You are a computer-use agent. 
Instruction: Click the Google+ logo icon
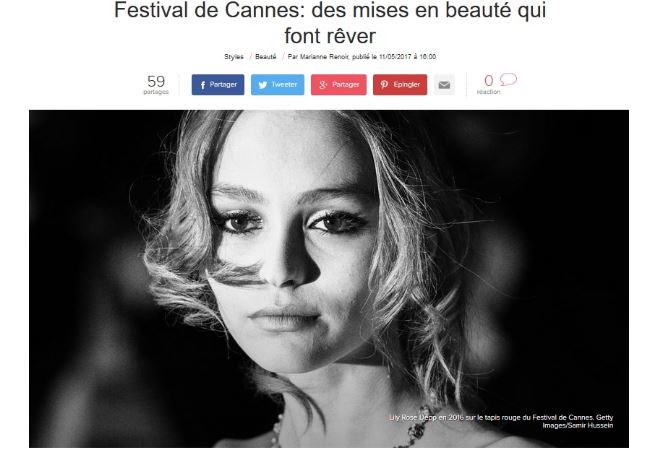tap(323, 85)
